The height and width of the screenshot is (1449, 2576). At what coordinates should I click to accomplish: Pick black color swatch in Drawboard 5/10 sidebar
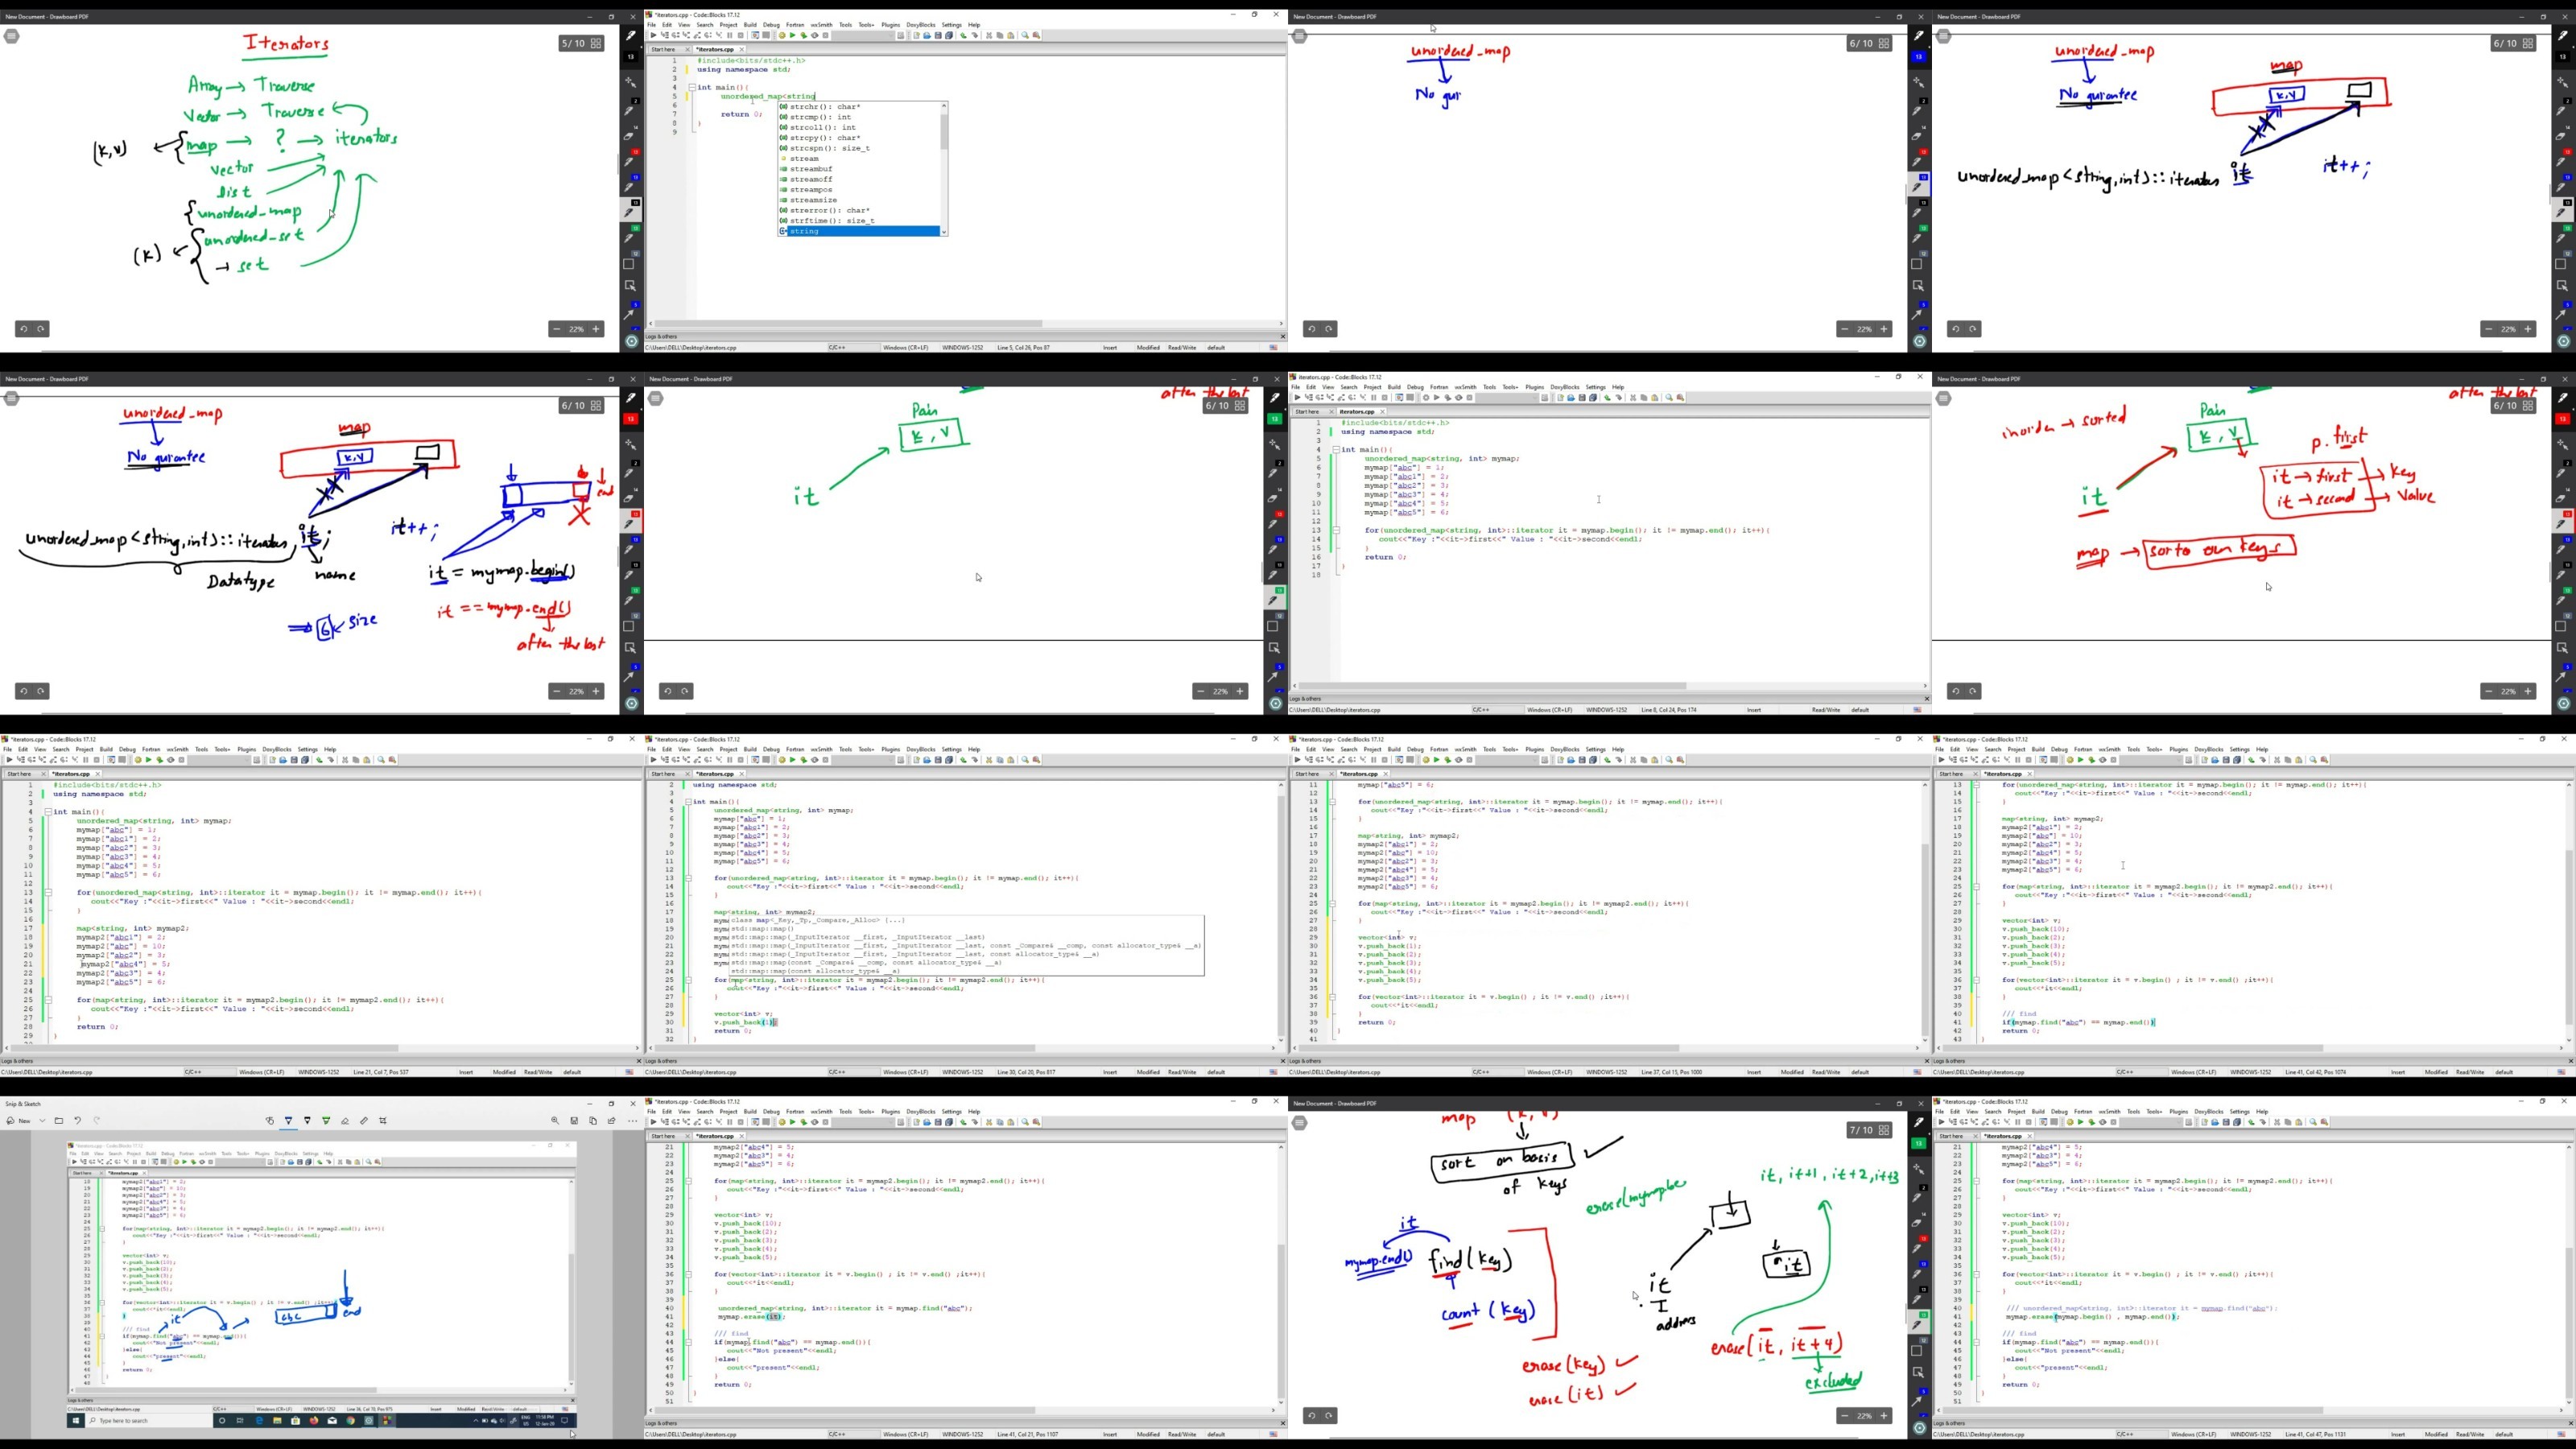(x=631, y=56)
